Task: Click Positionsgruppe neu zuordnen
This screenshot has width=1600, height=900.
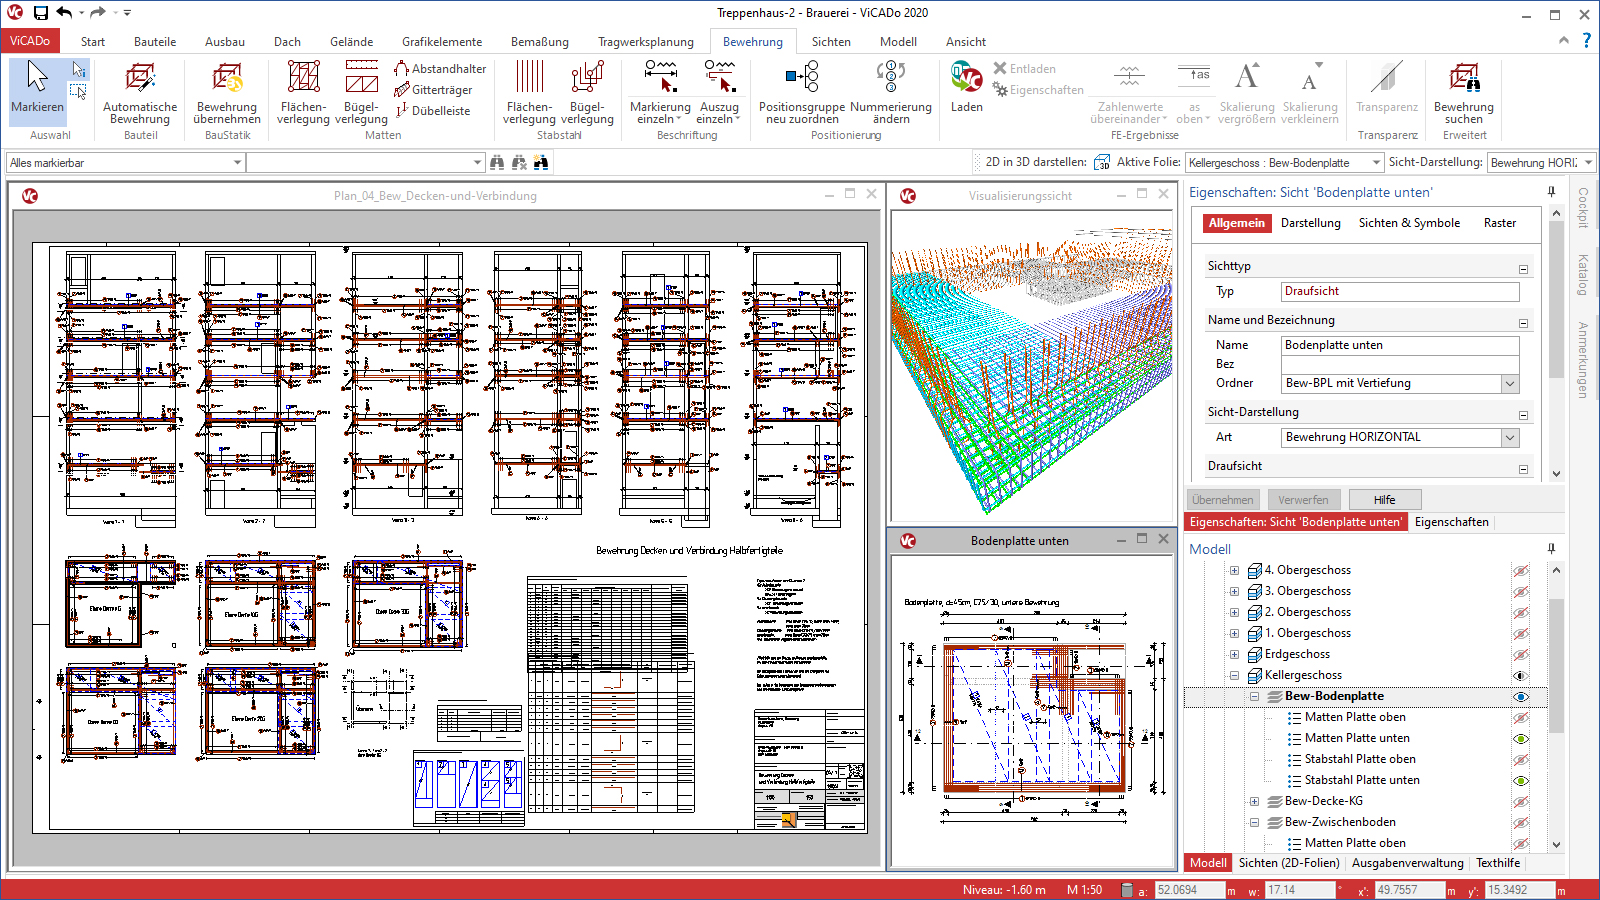Action: [x=802, y=92]
